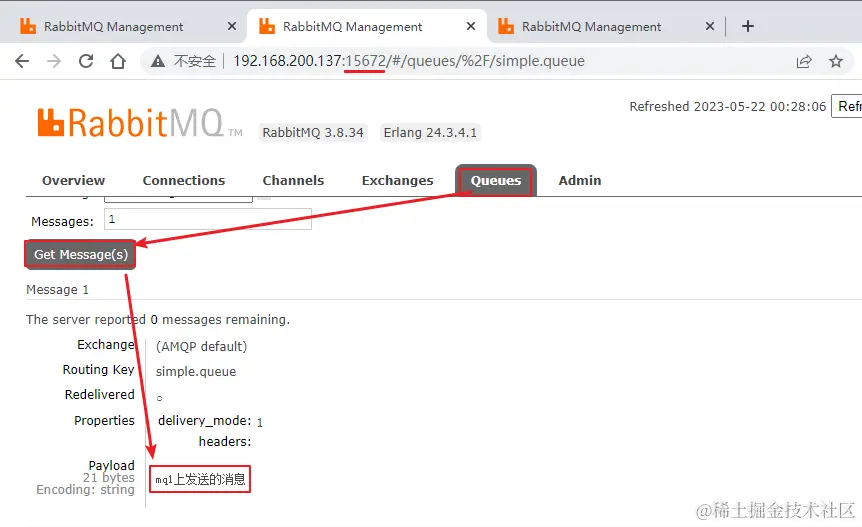Focus the Messages count input field
Image resolution: width=862 pixels, height=527 pixels.
pos(208,219)
